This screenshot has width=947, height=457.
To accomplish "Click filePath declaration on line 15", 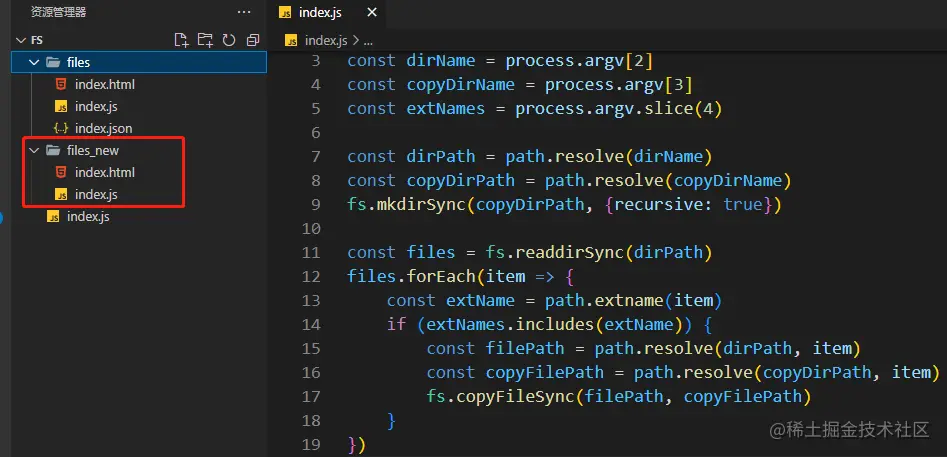I will [x=525, y=348].
